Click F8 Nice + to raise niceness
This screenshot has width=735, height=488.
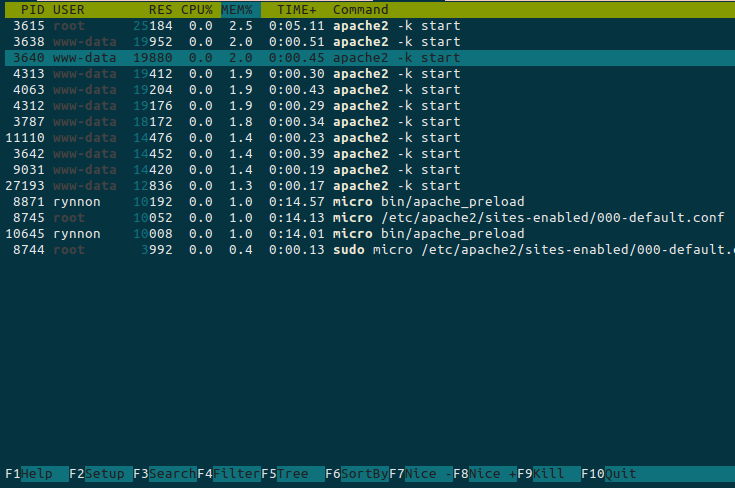pyautogui.click(x=485, y=473)
